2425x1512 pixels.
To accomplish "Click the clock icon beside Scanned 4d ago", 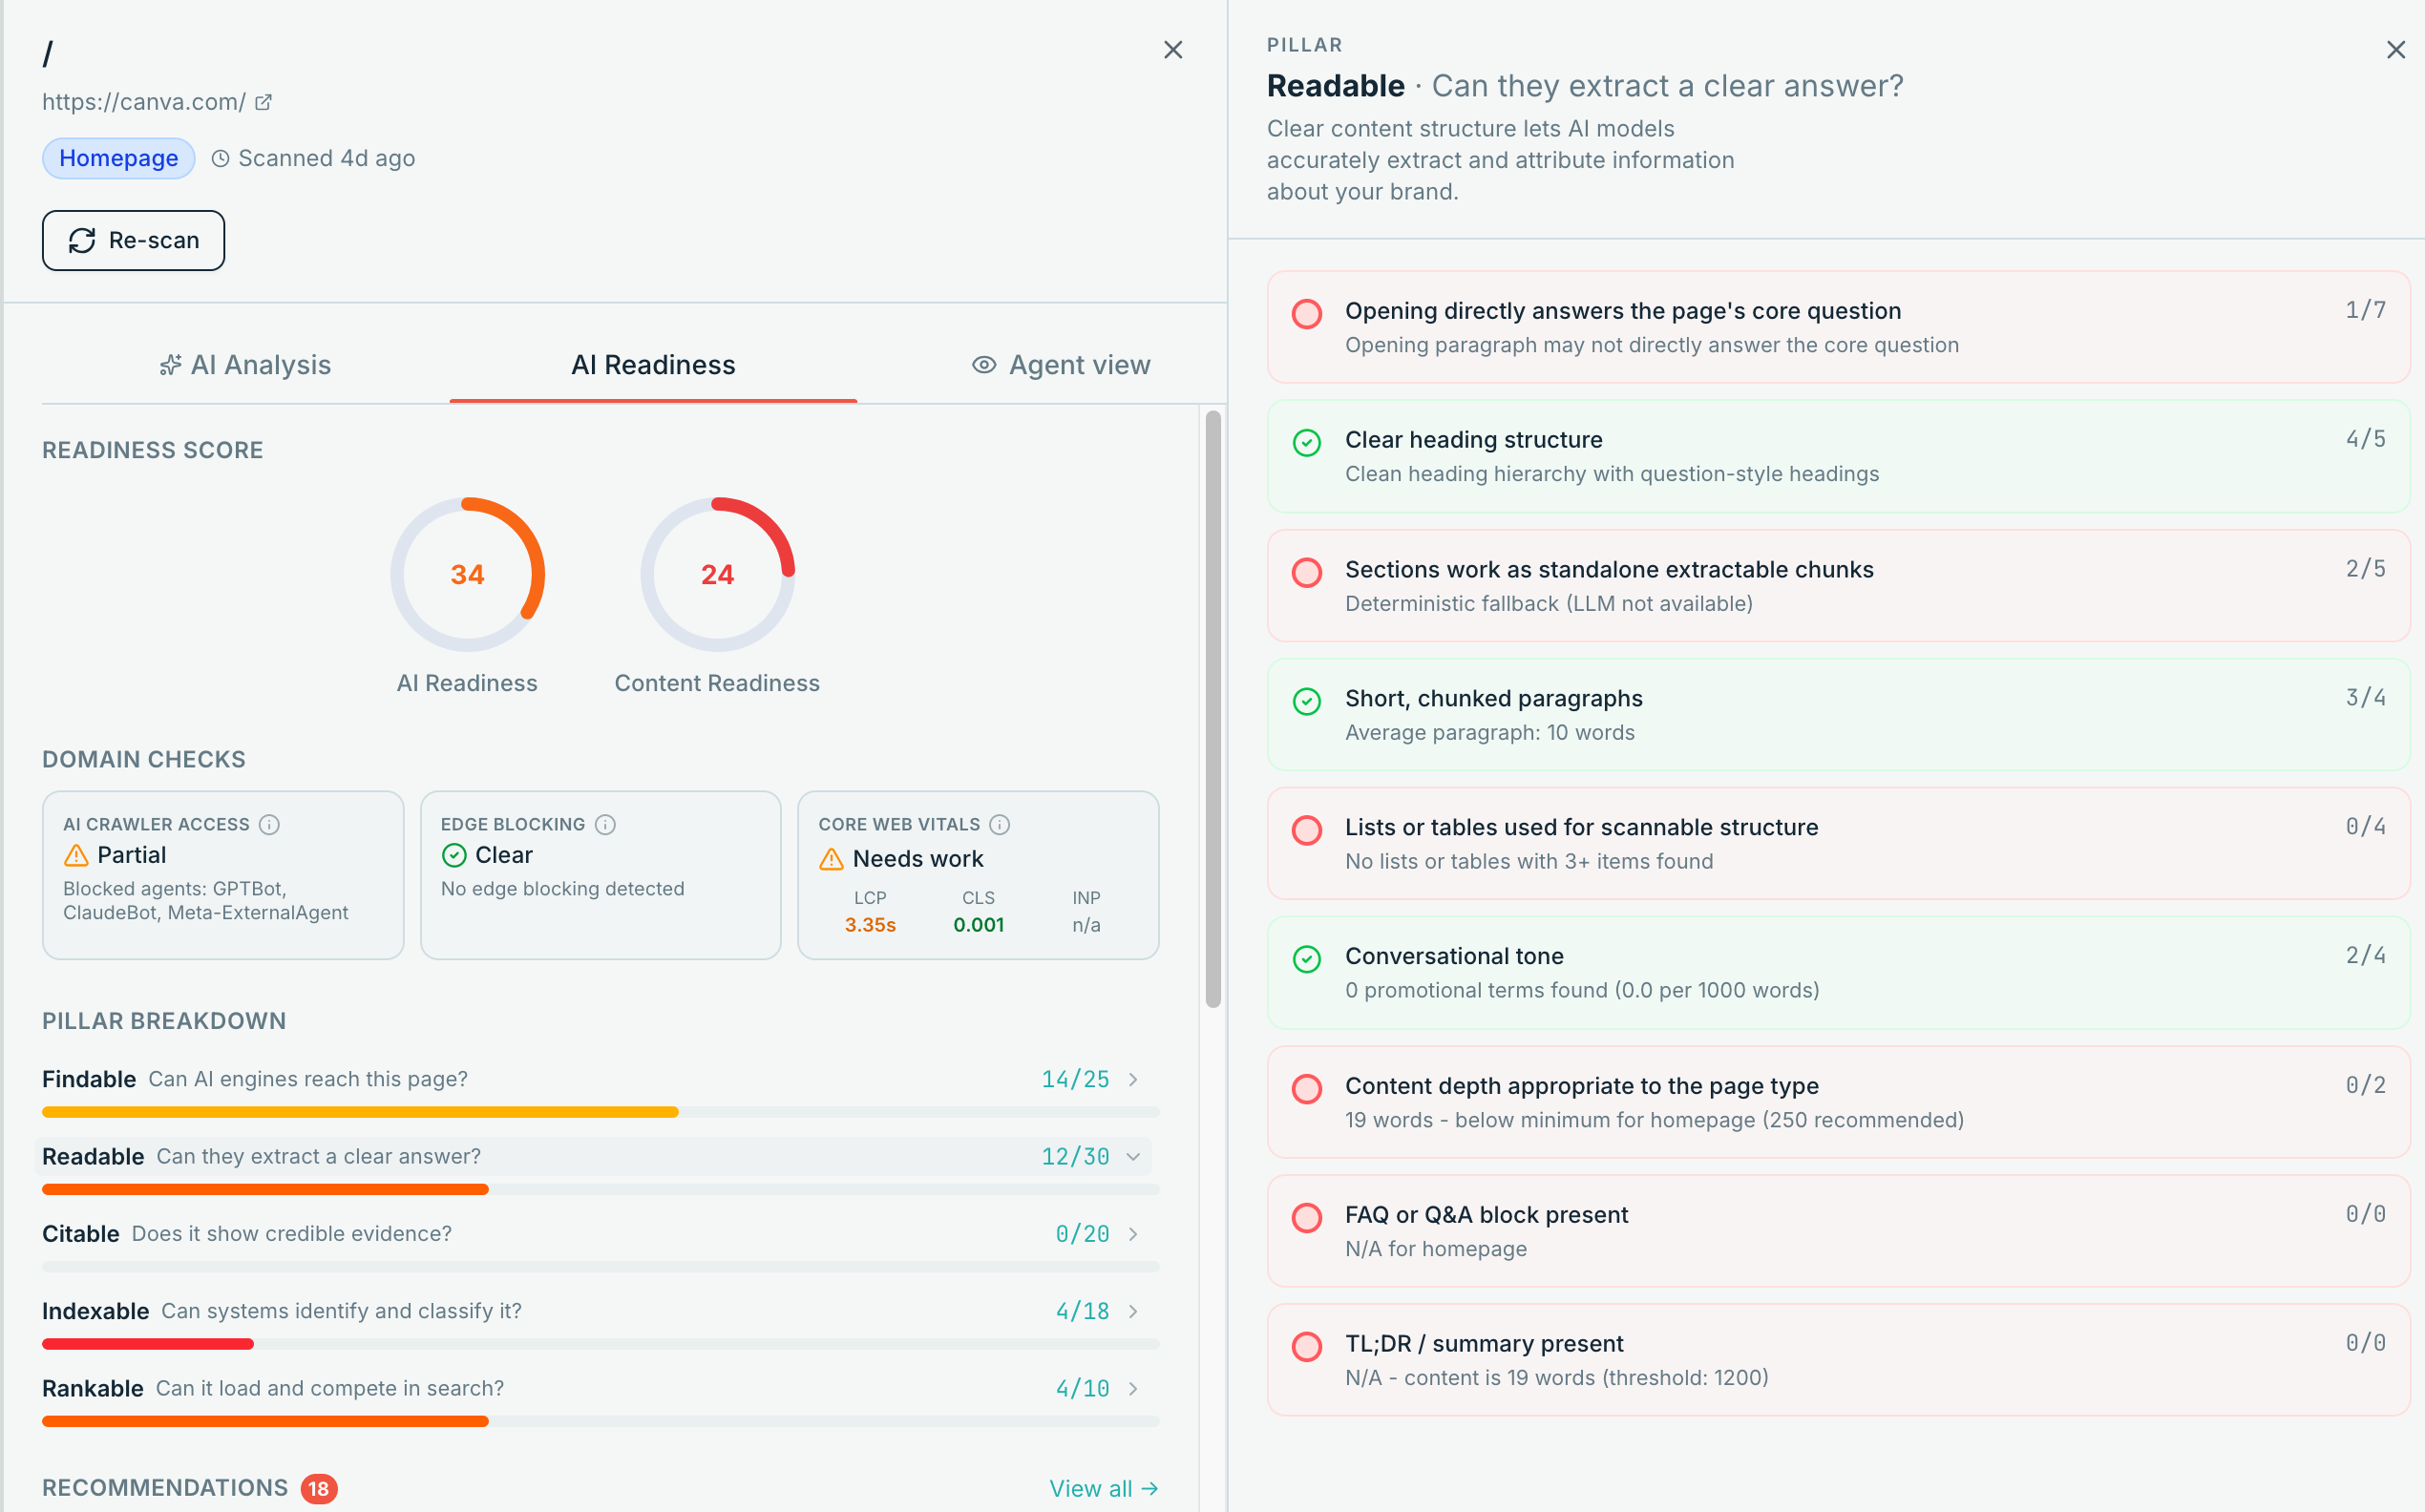I will pos(220,158).
